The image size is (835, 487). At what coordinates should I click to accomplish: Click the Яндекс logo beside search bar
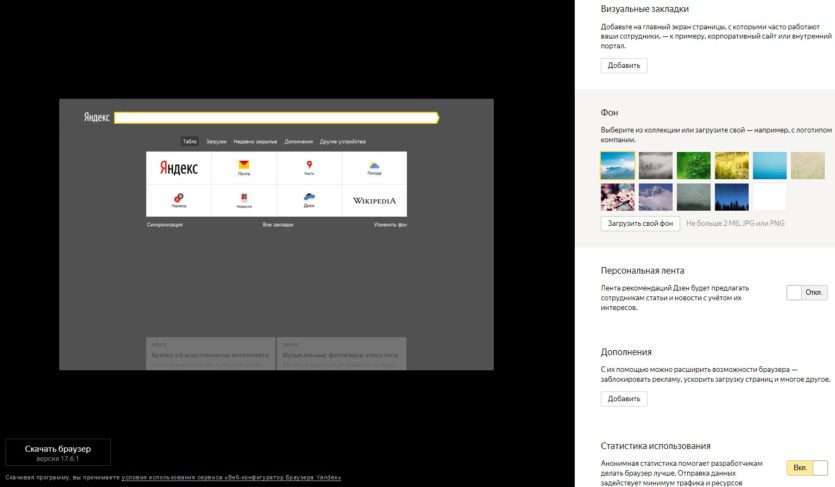tap(96, 117)
